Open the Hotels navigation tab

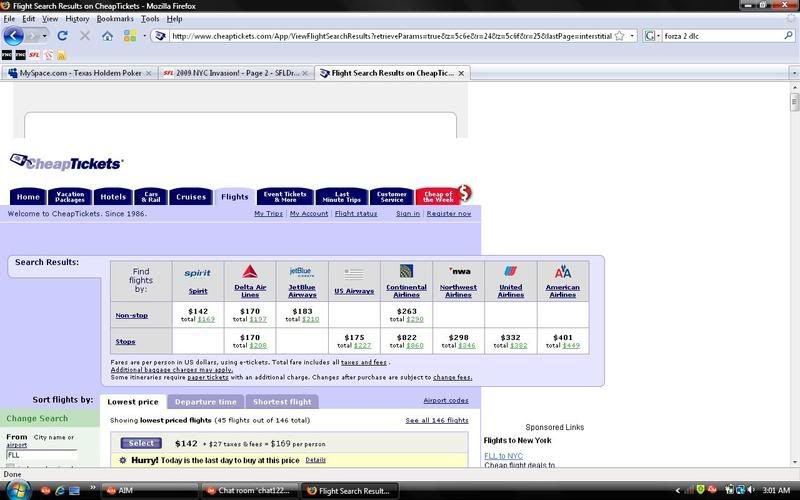[x=113, y=197]
